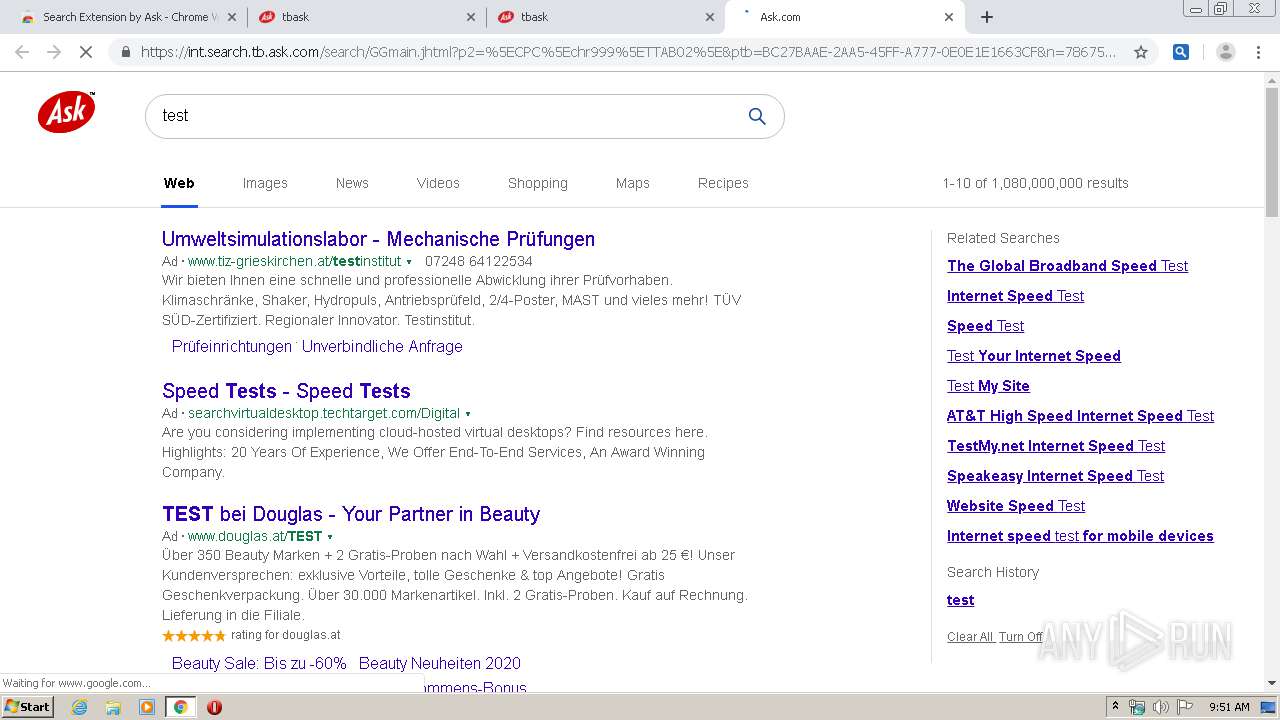
Task: Open Windows Start menu
Action: pyautogui.click(x=27, y=706)
